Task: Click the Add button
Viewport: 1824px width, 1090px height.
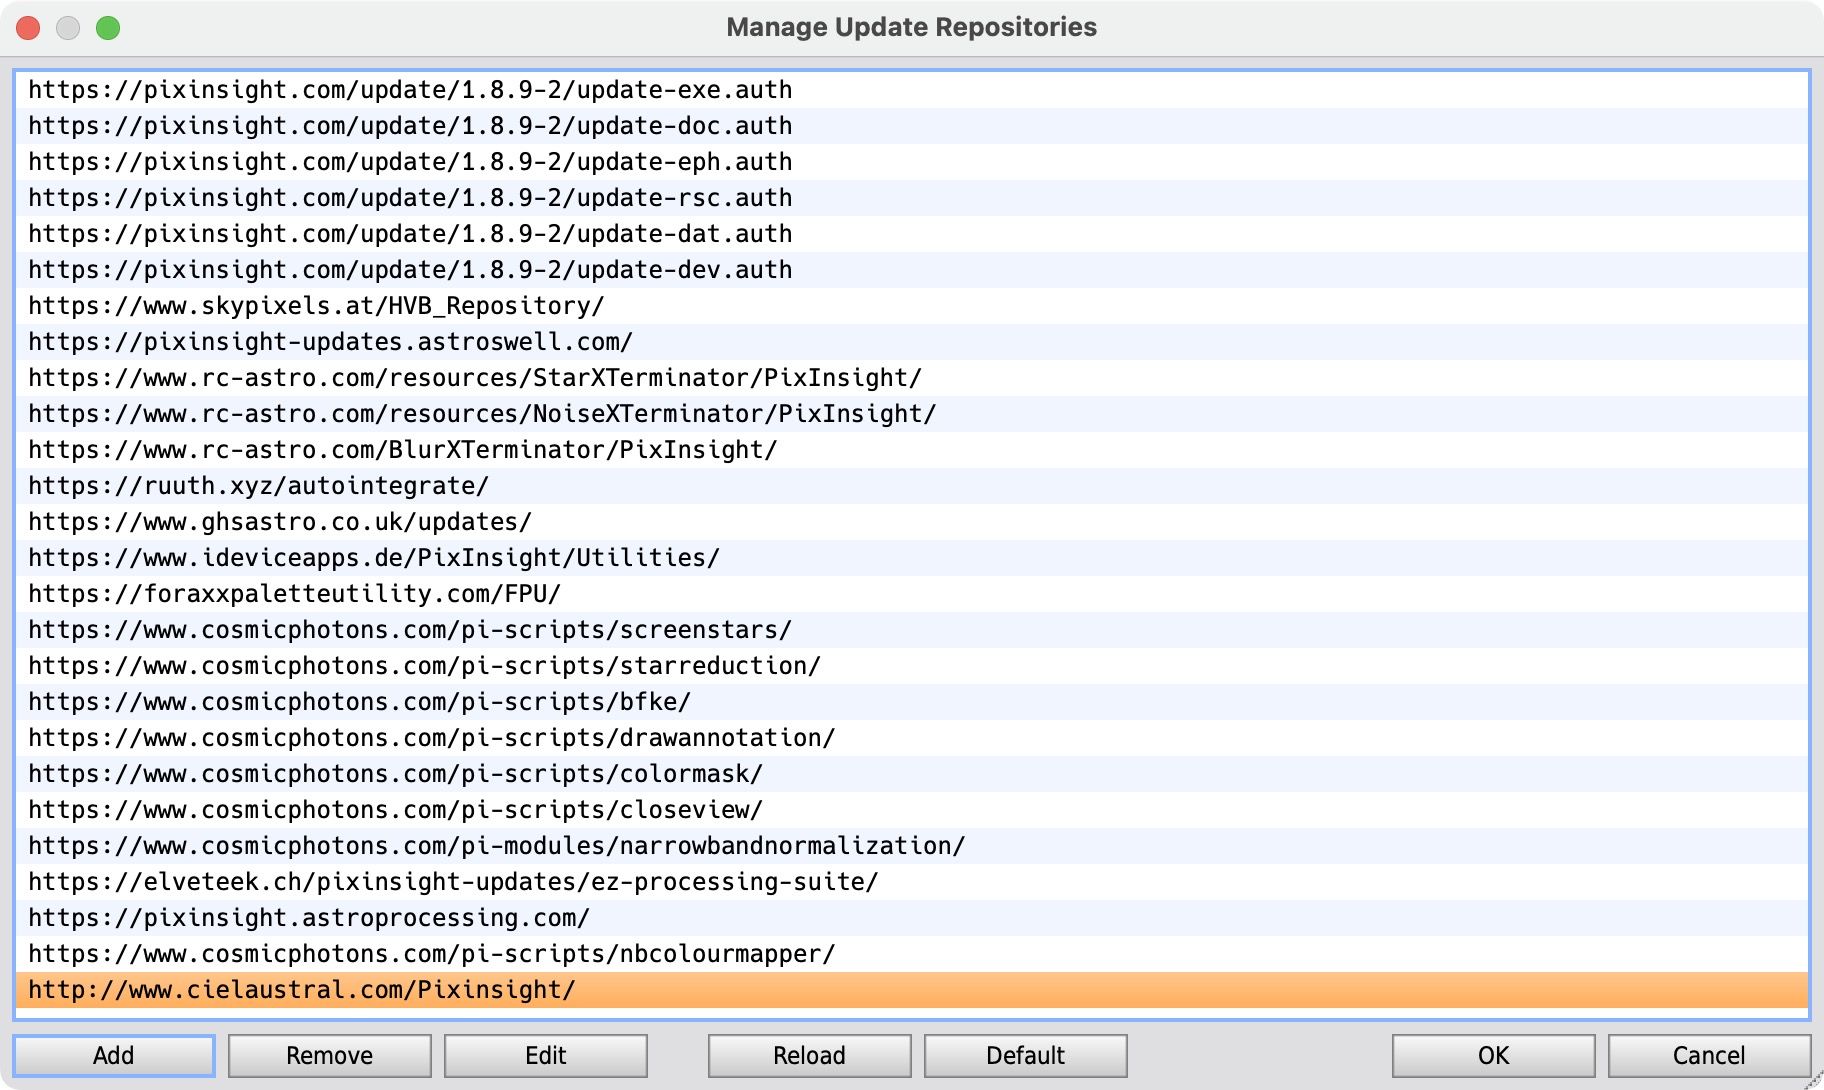Action: point(114,1056)
